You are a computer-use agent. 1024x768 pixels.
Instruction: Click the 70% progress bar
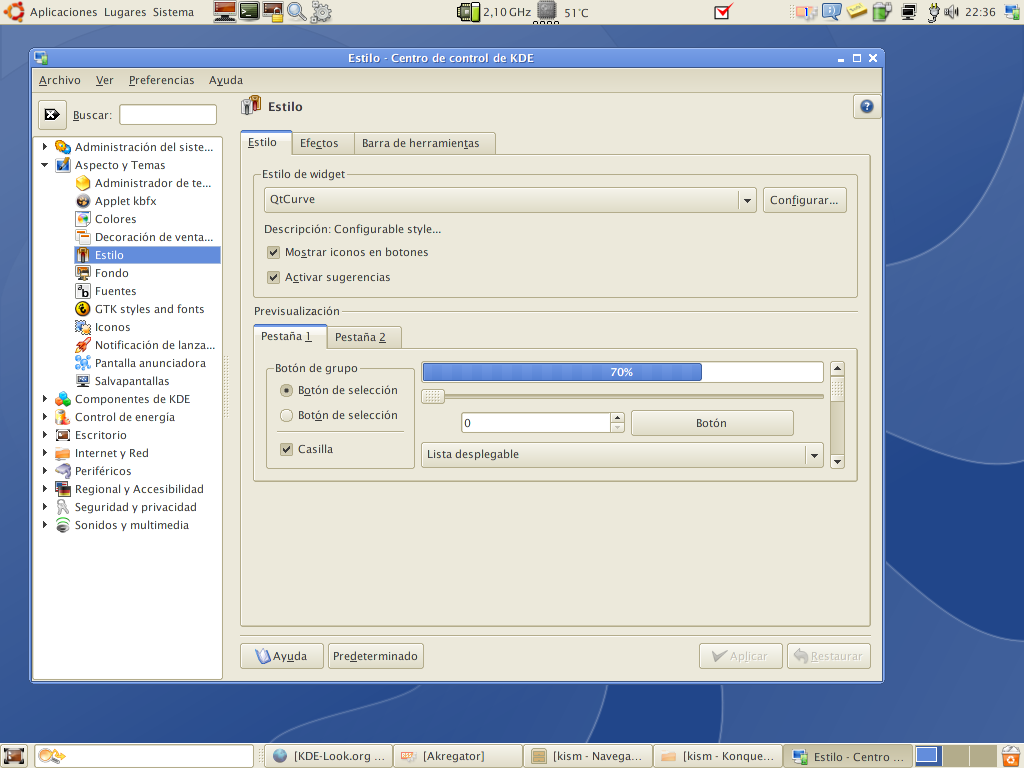[622, 372]
